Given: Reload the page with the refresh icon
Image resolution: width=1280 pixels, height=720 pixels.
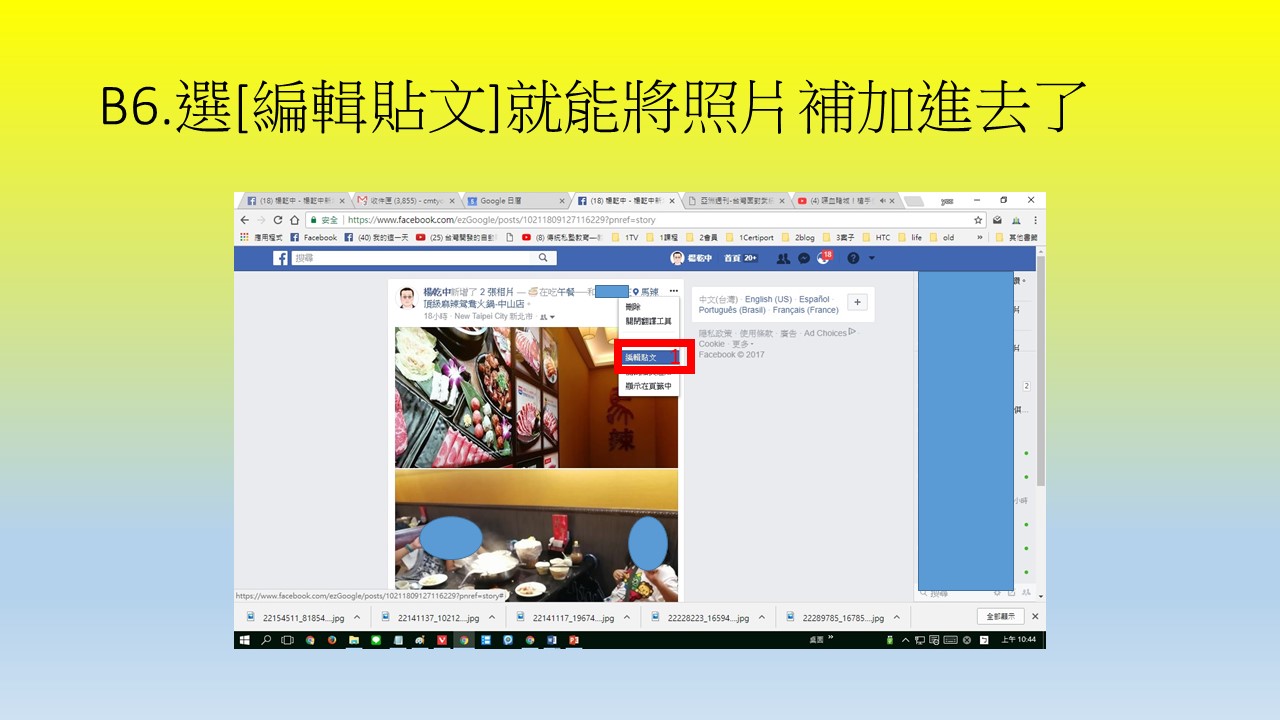Looking at the screenshot, I should coord(278,220).
